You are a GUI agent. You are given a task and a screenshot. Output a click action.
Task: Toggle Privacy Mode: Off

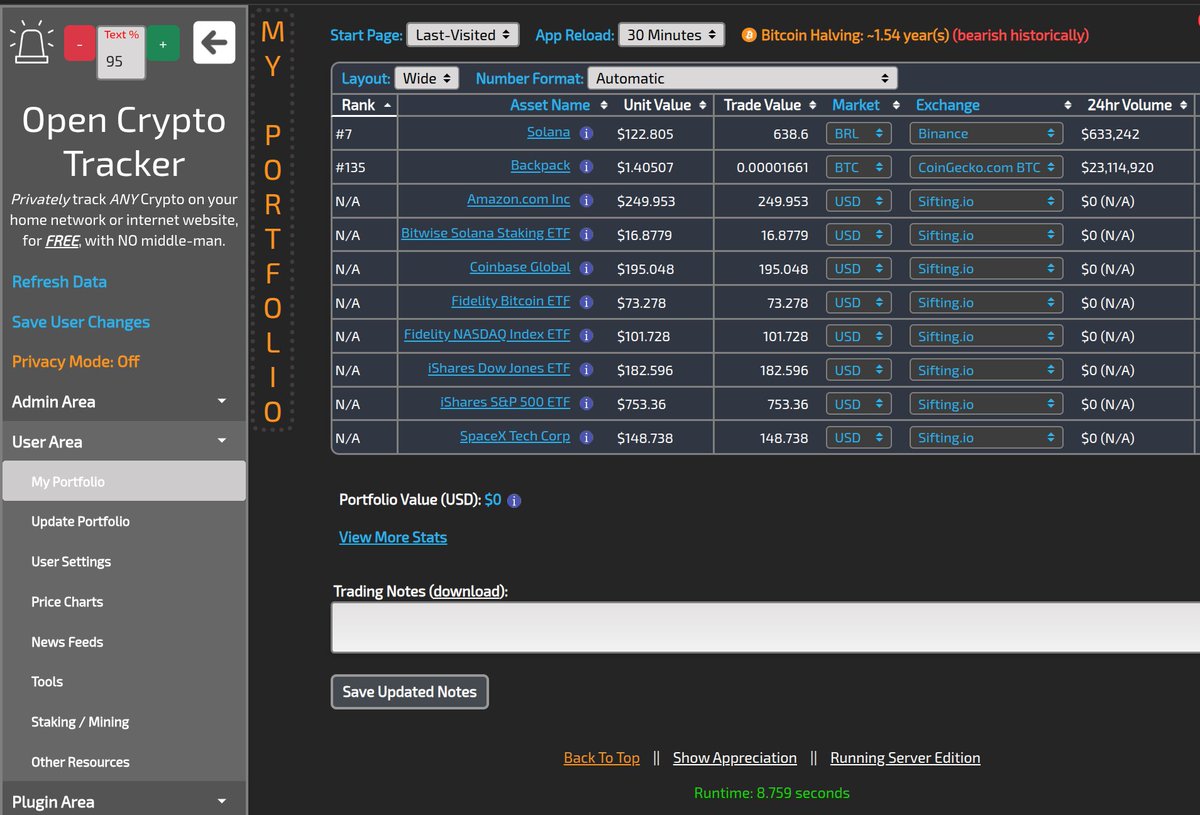(76, 362)
